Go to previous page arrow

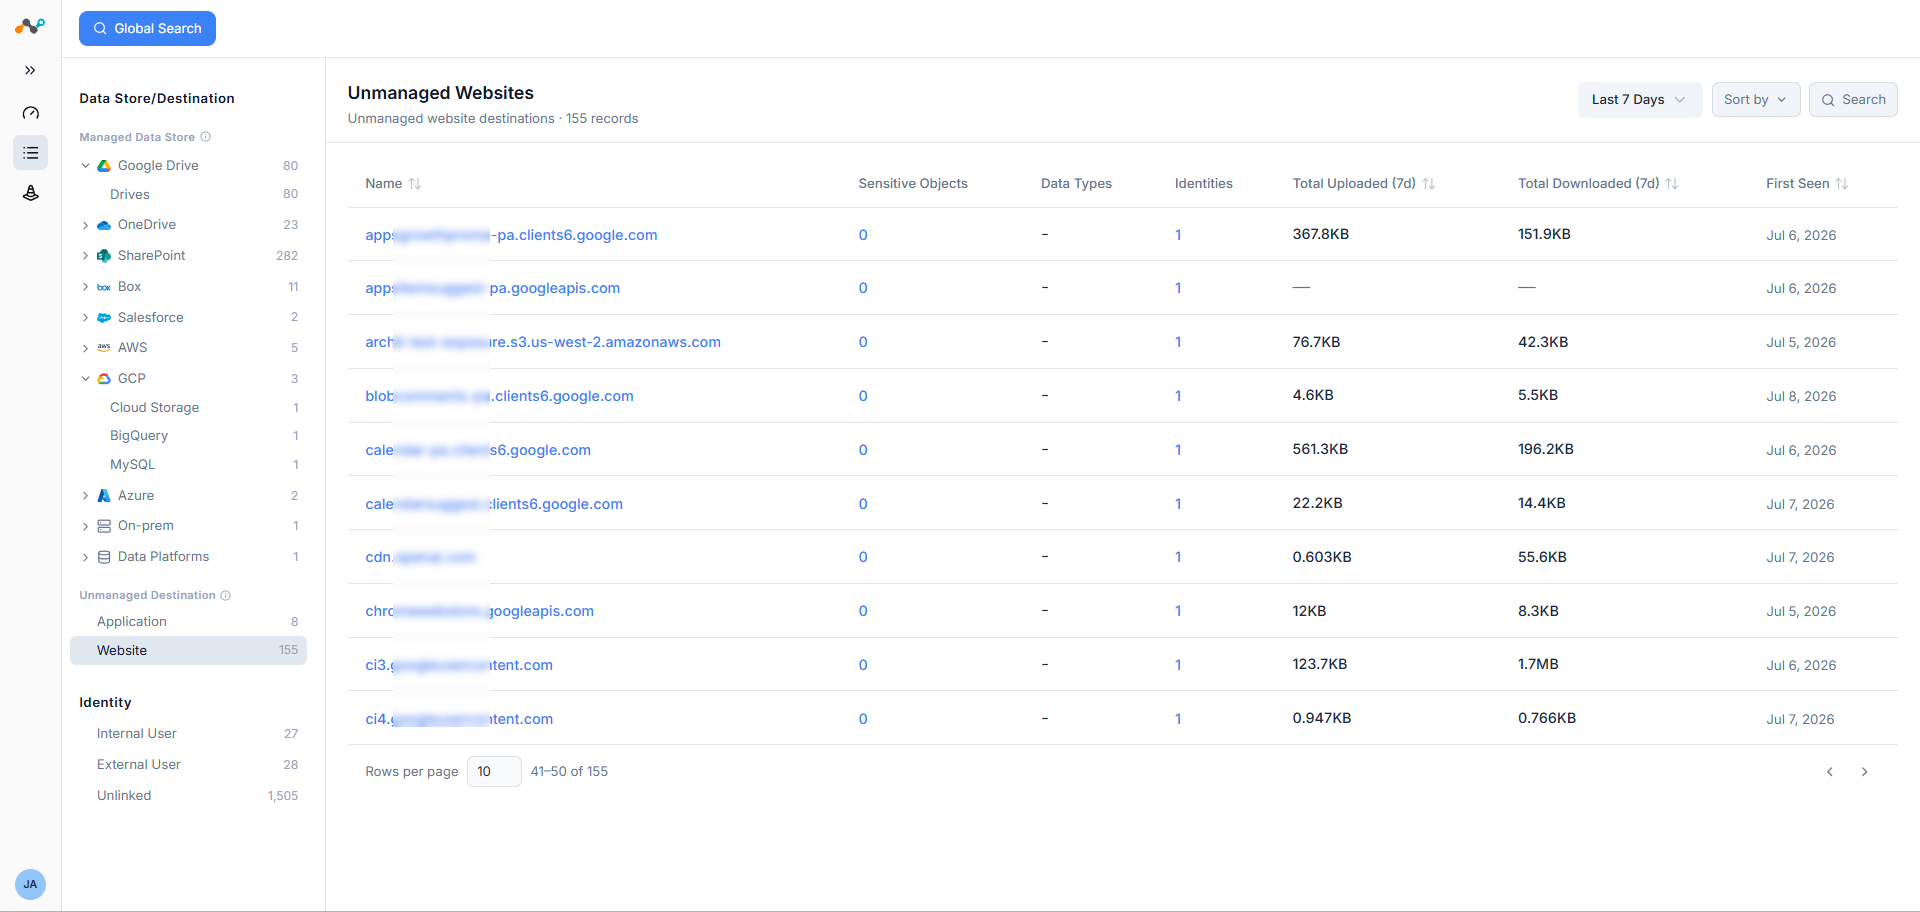[1830, 772]
